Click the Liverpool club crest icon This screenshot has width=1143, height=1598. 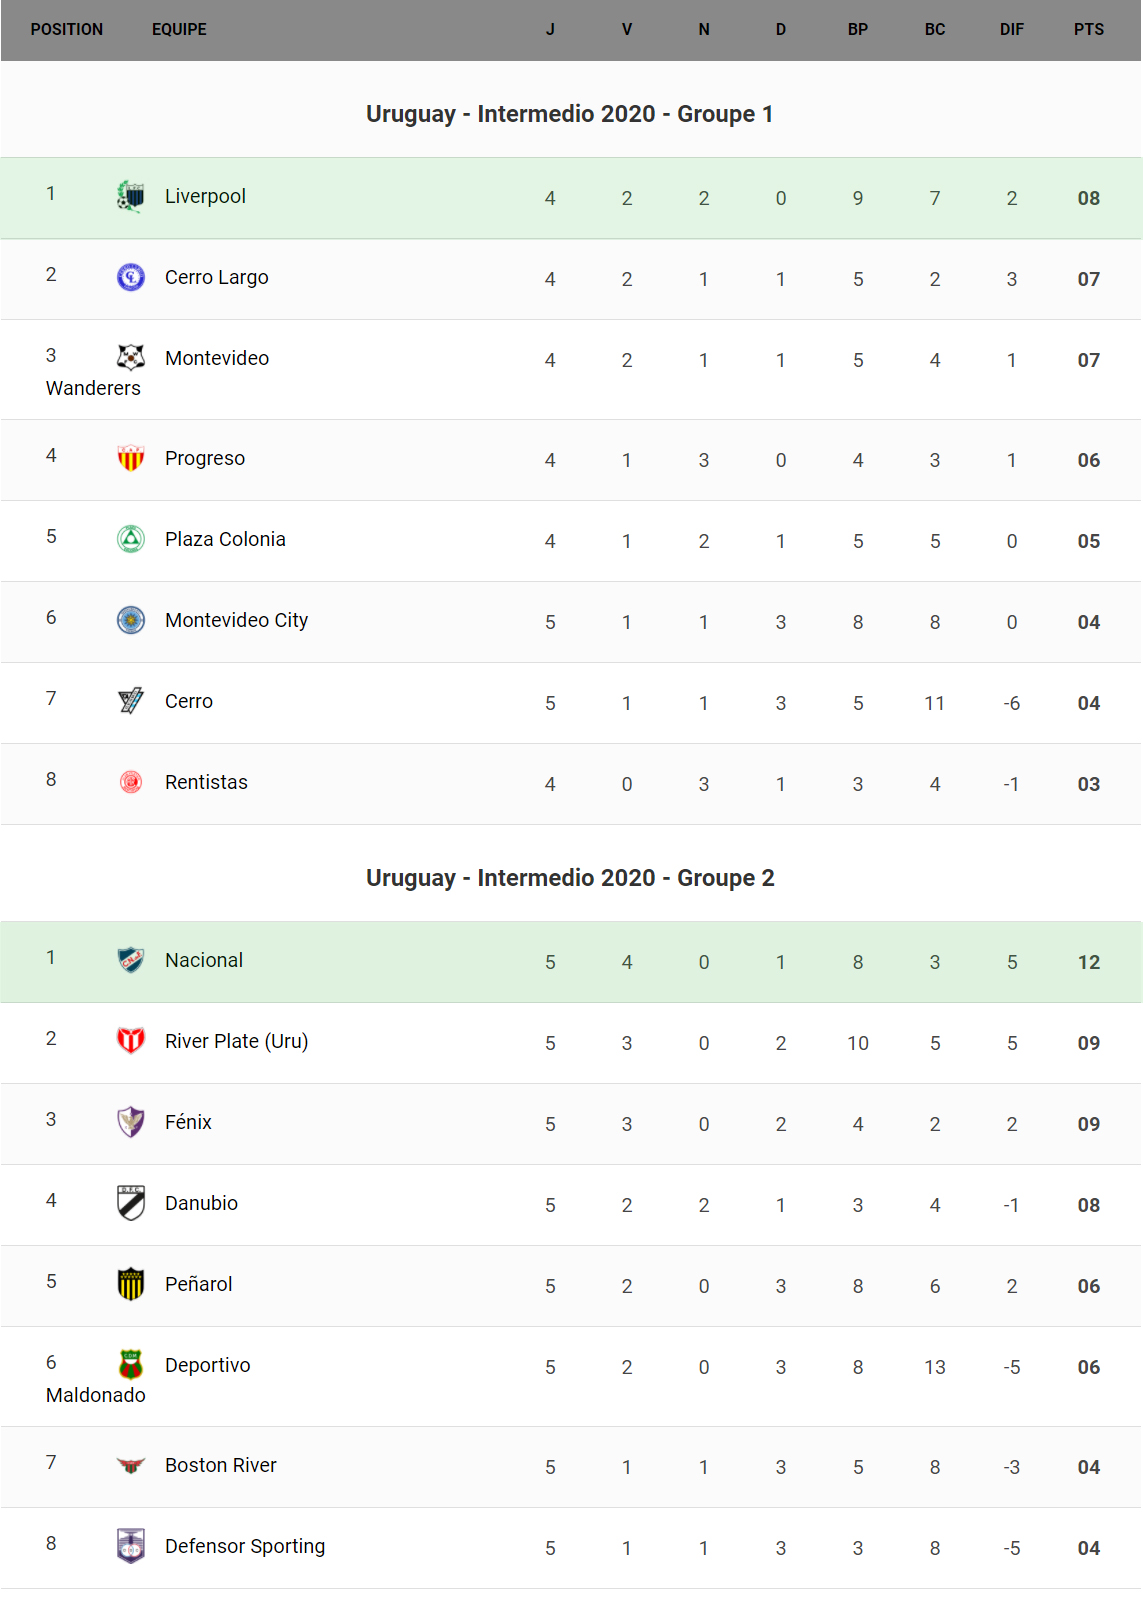click(x=131, y=197)
